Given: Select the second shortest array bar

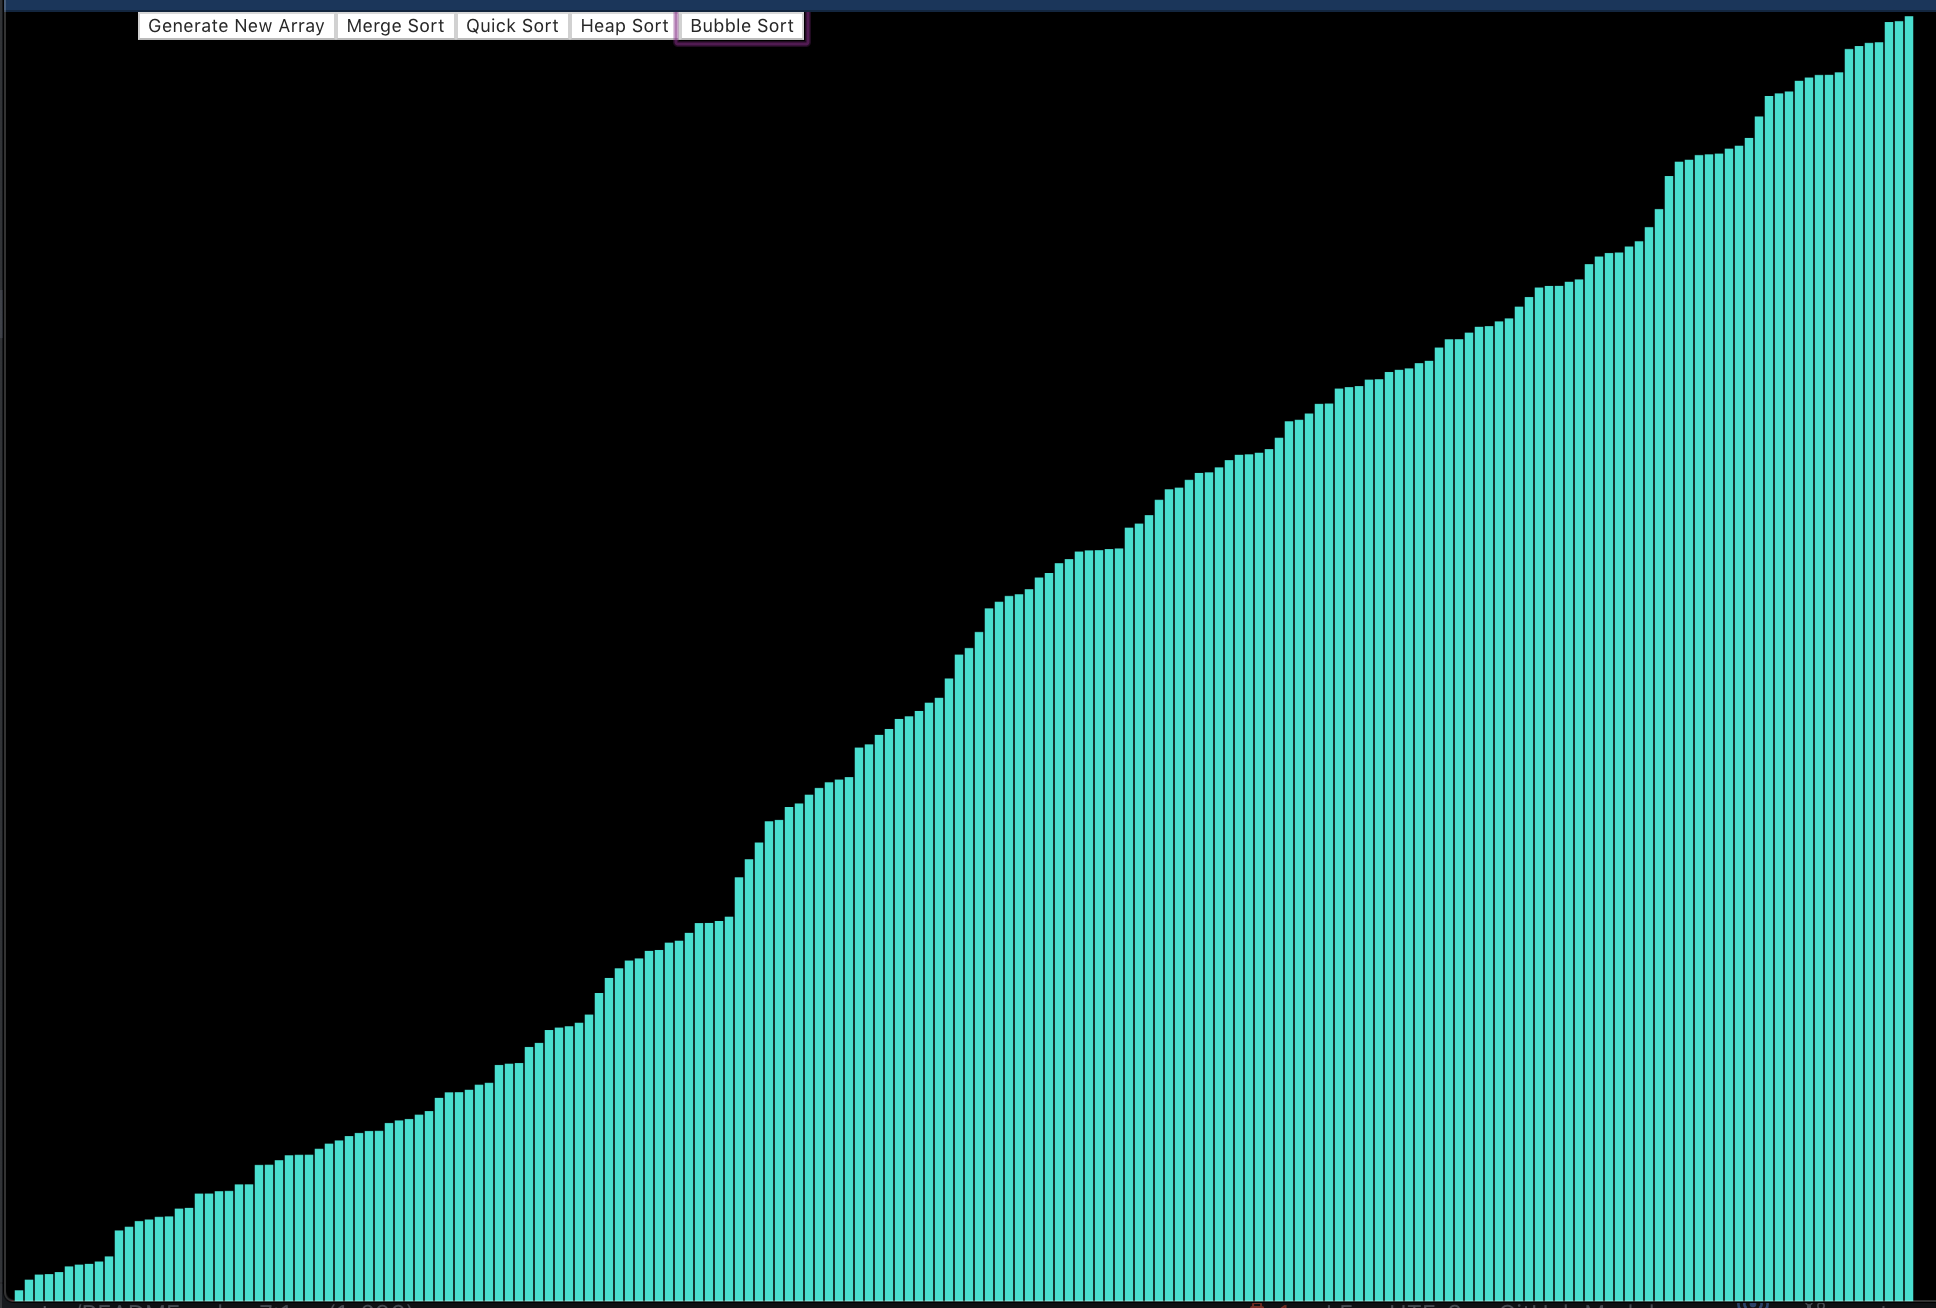Looking at the screenshot, I should click(29, 1290).
